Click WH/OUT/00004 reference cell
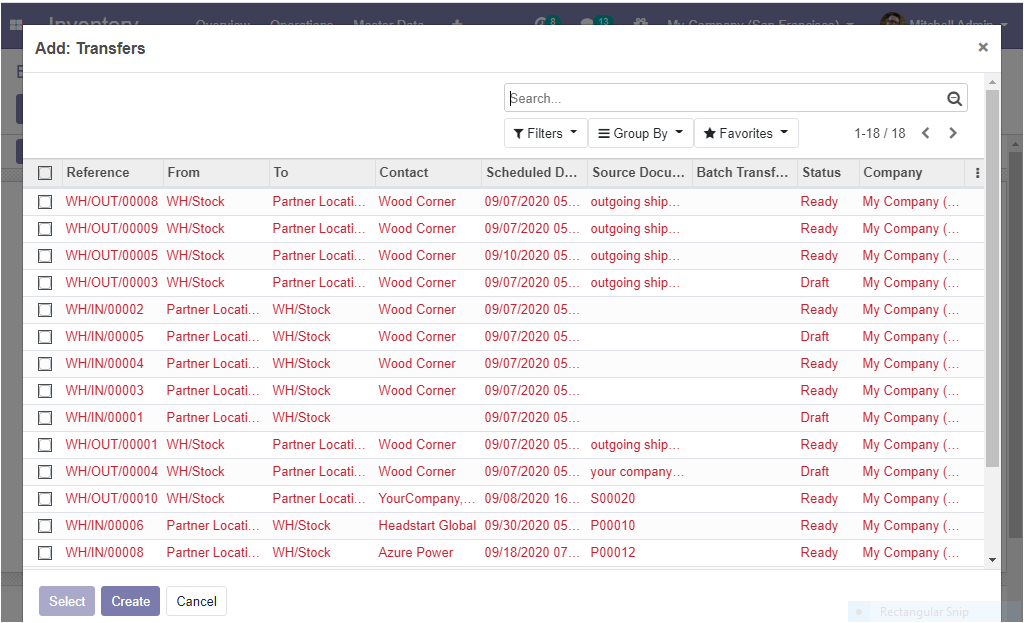This screenshot has width=1024, height=623. point(112,471)
